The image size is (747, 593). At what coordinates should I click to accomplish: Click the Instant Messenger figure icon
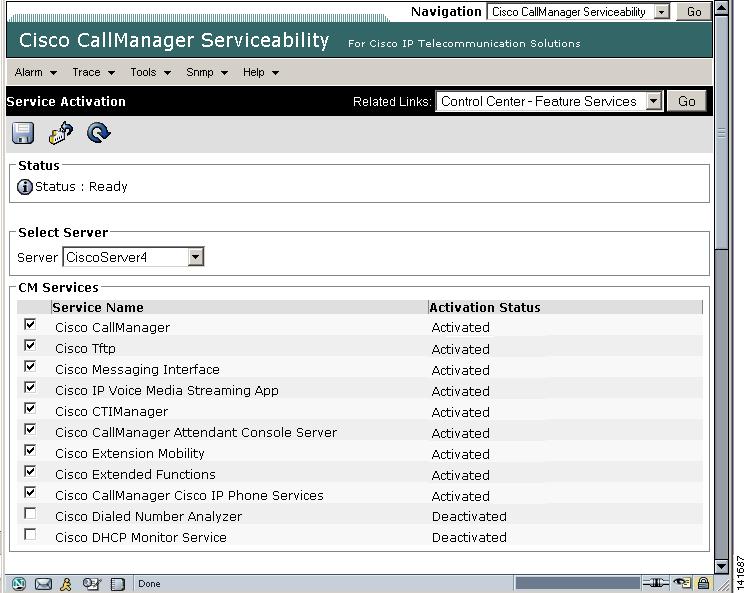[x=66, y=583]
